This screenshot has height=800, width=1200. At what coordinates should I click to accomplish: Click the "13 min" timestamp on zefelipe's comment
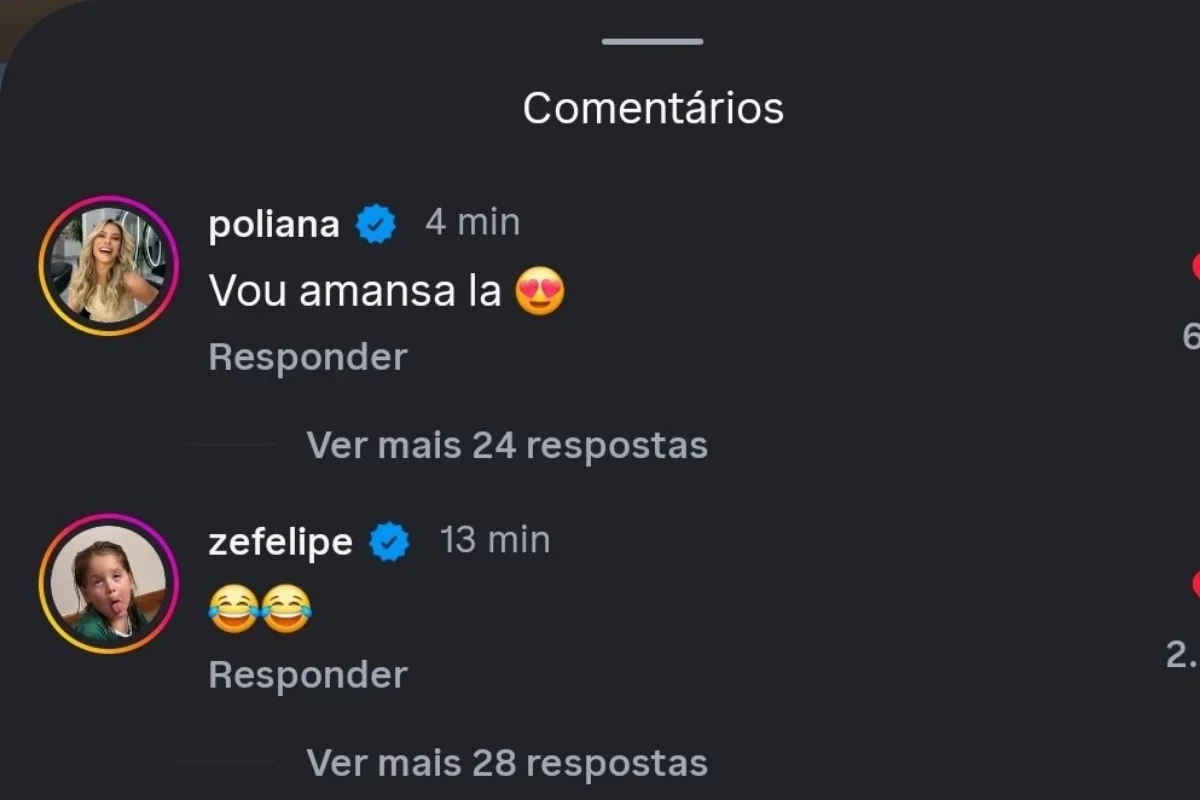click(x=495, y=540)
